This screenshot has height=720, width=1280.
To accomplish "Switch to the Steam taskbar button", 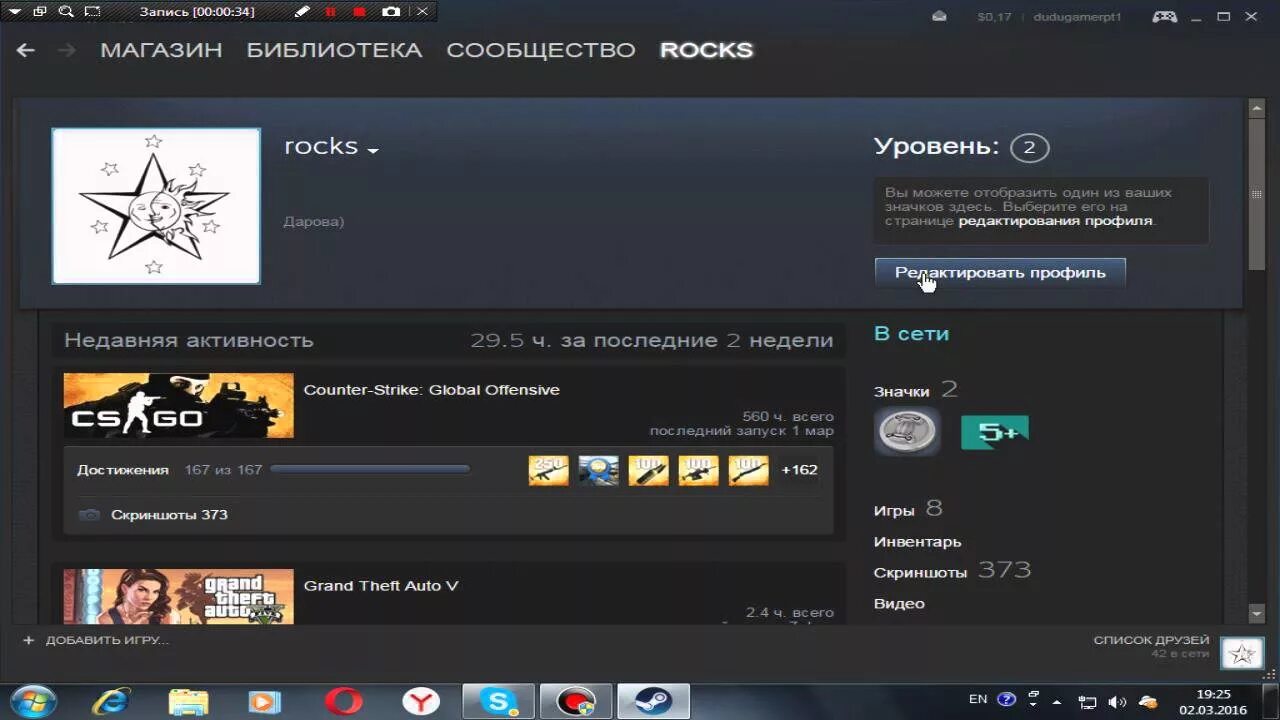I will pos(653,701).
